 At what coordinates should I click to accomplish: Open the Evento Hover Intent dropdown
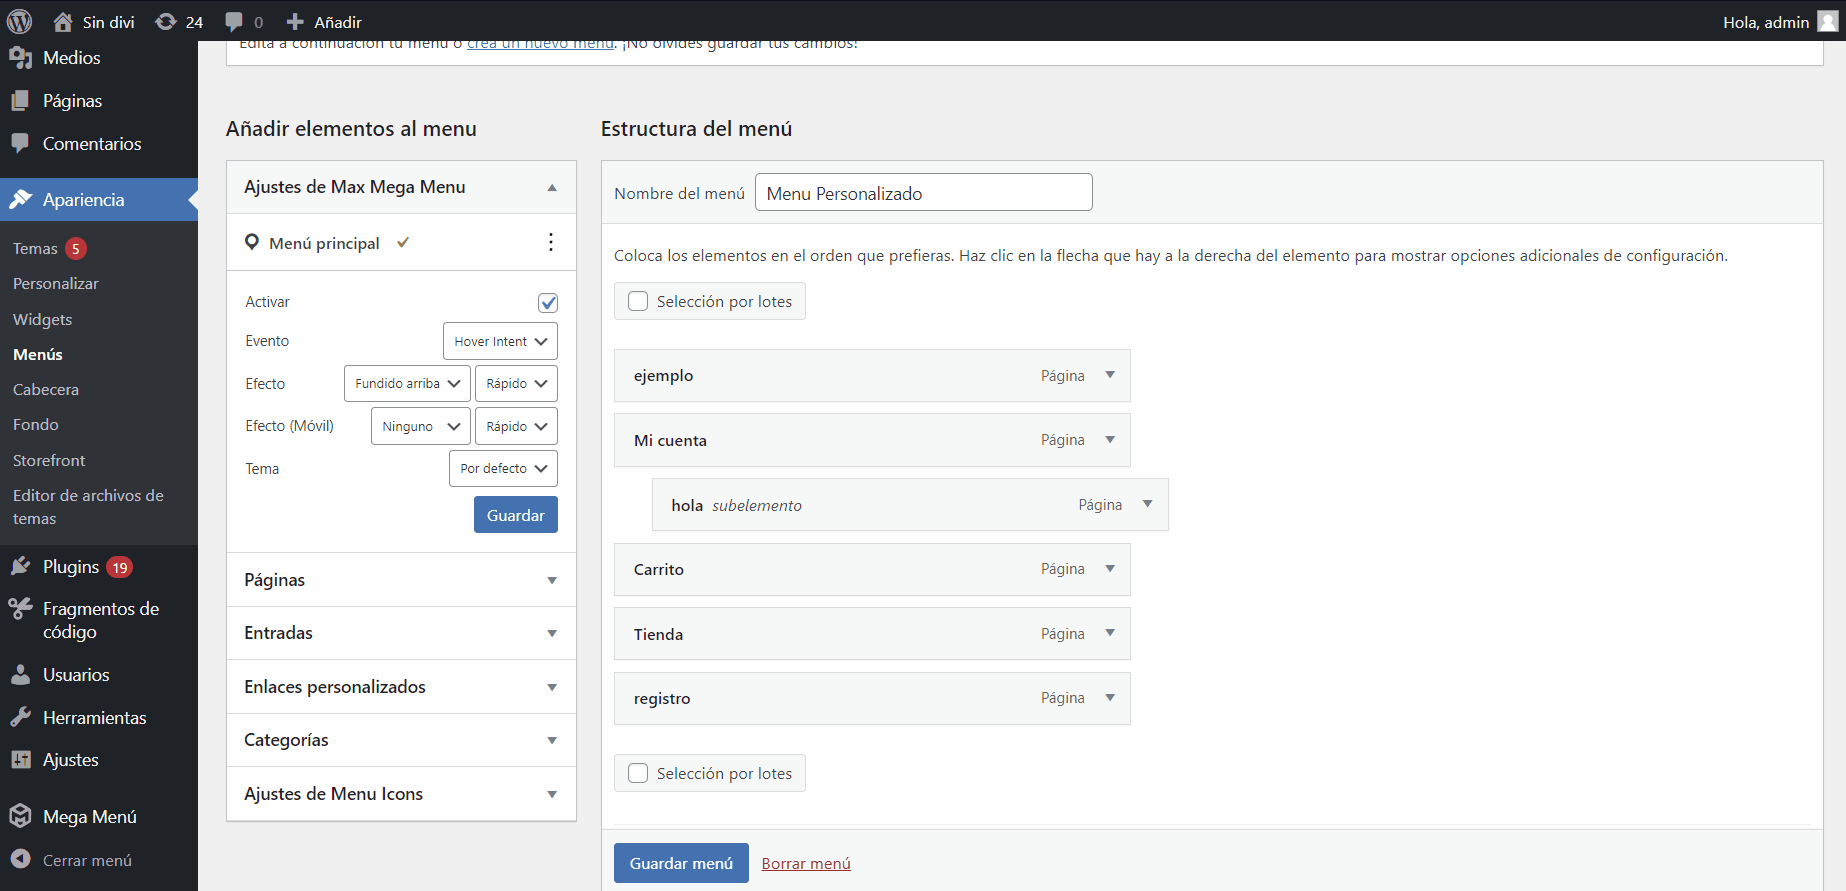[x=500, y=341]
